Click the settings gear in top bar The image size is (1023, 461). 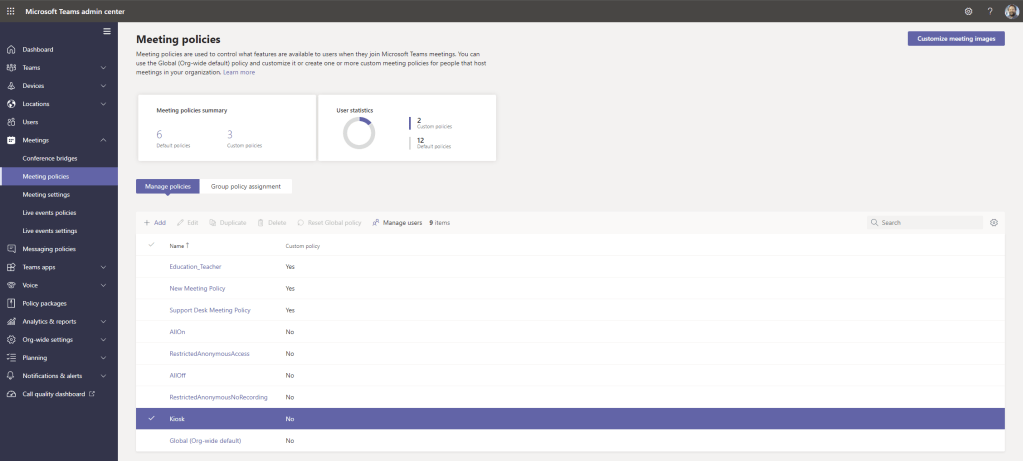(x=968, y=11)
